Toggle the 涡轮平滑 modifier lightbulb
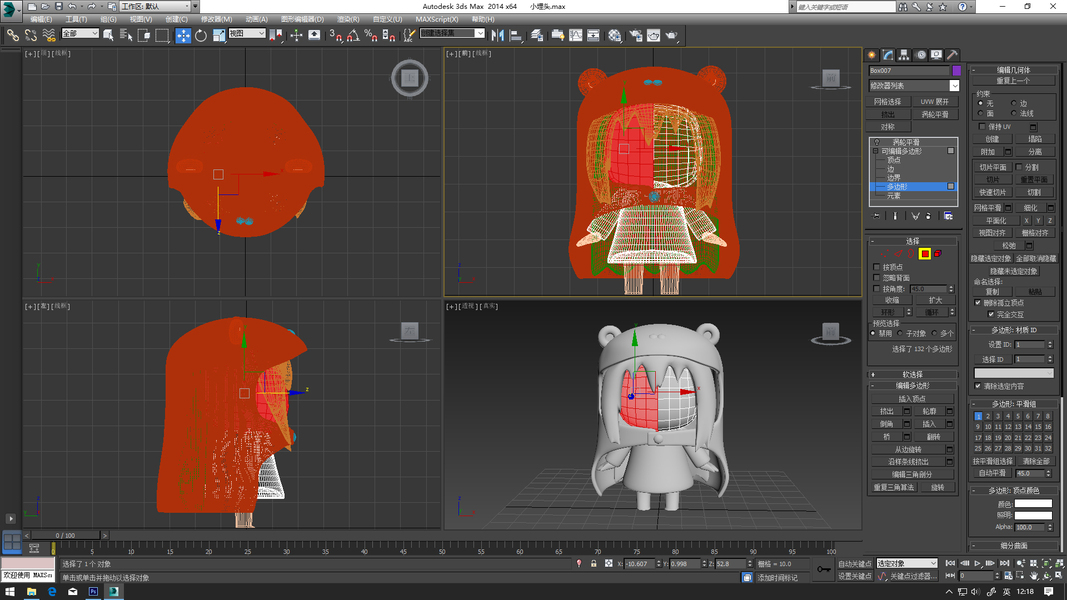Screen dimensions: 1067x600 point(876,142)
